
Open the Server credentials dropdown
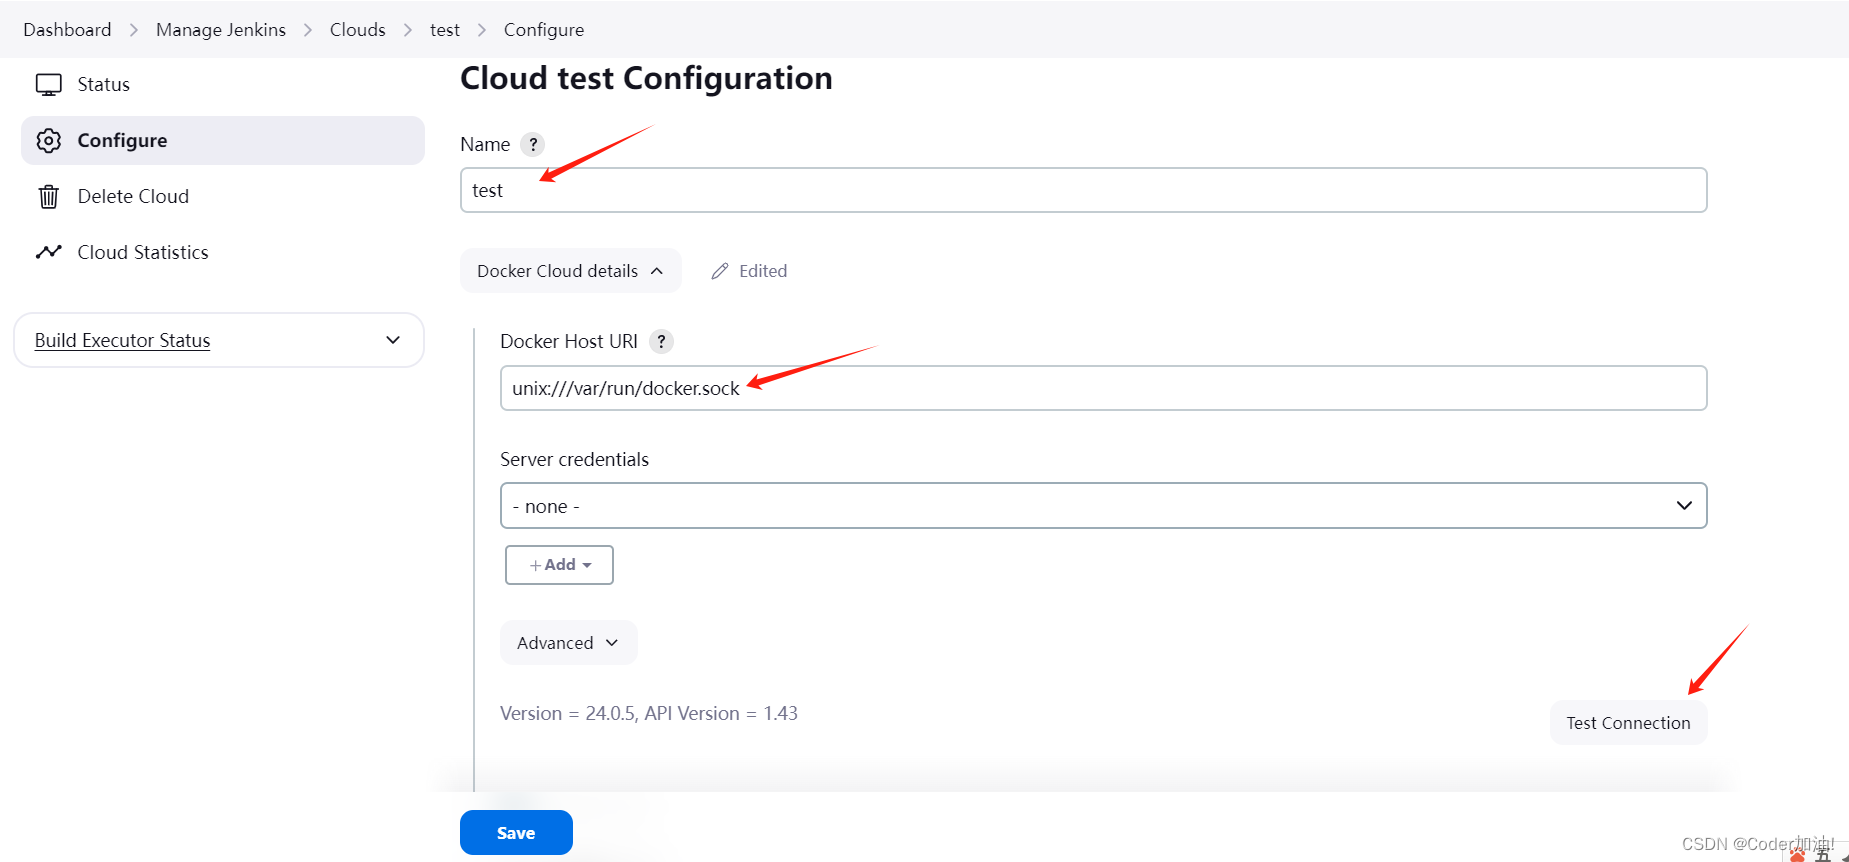point(1103,506)
